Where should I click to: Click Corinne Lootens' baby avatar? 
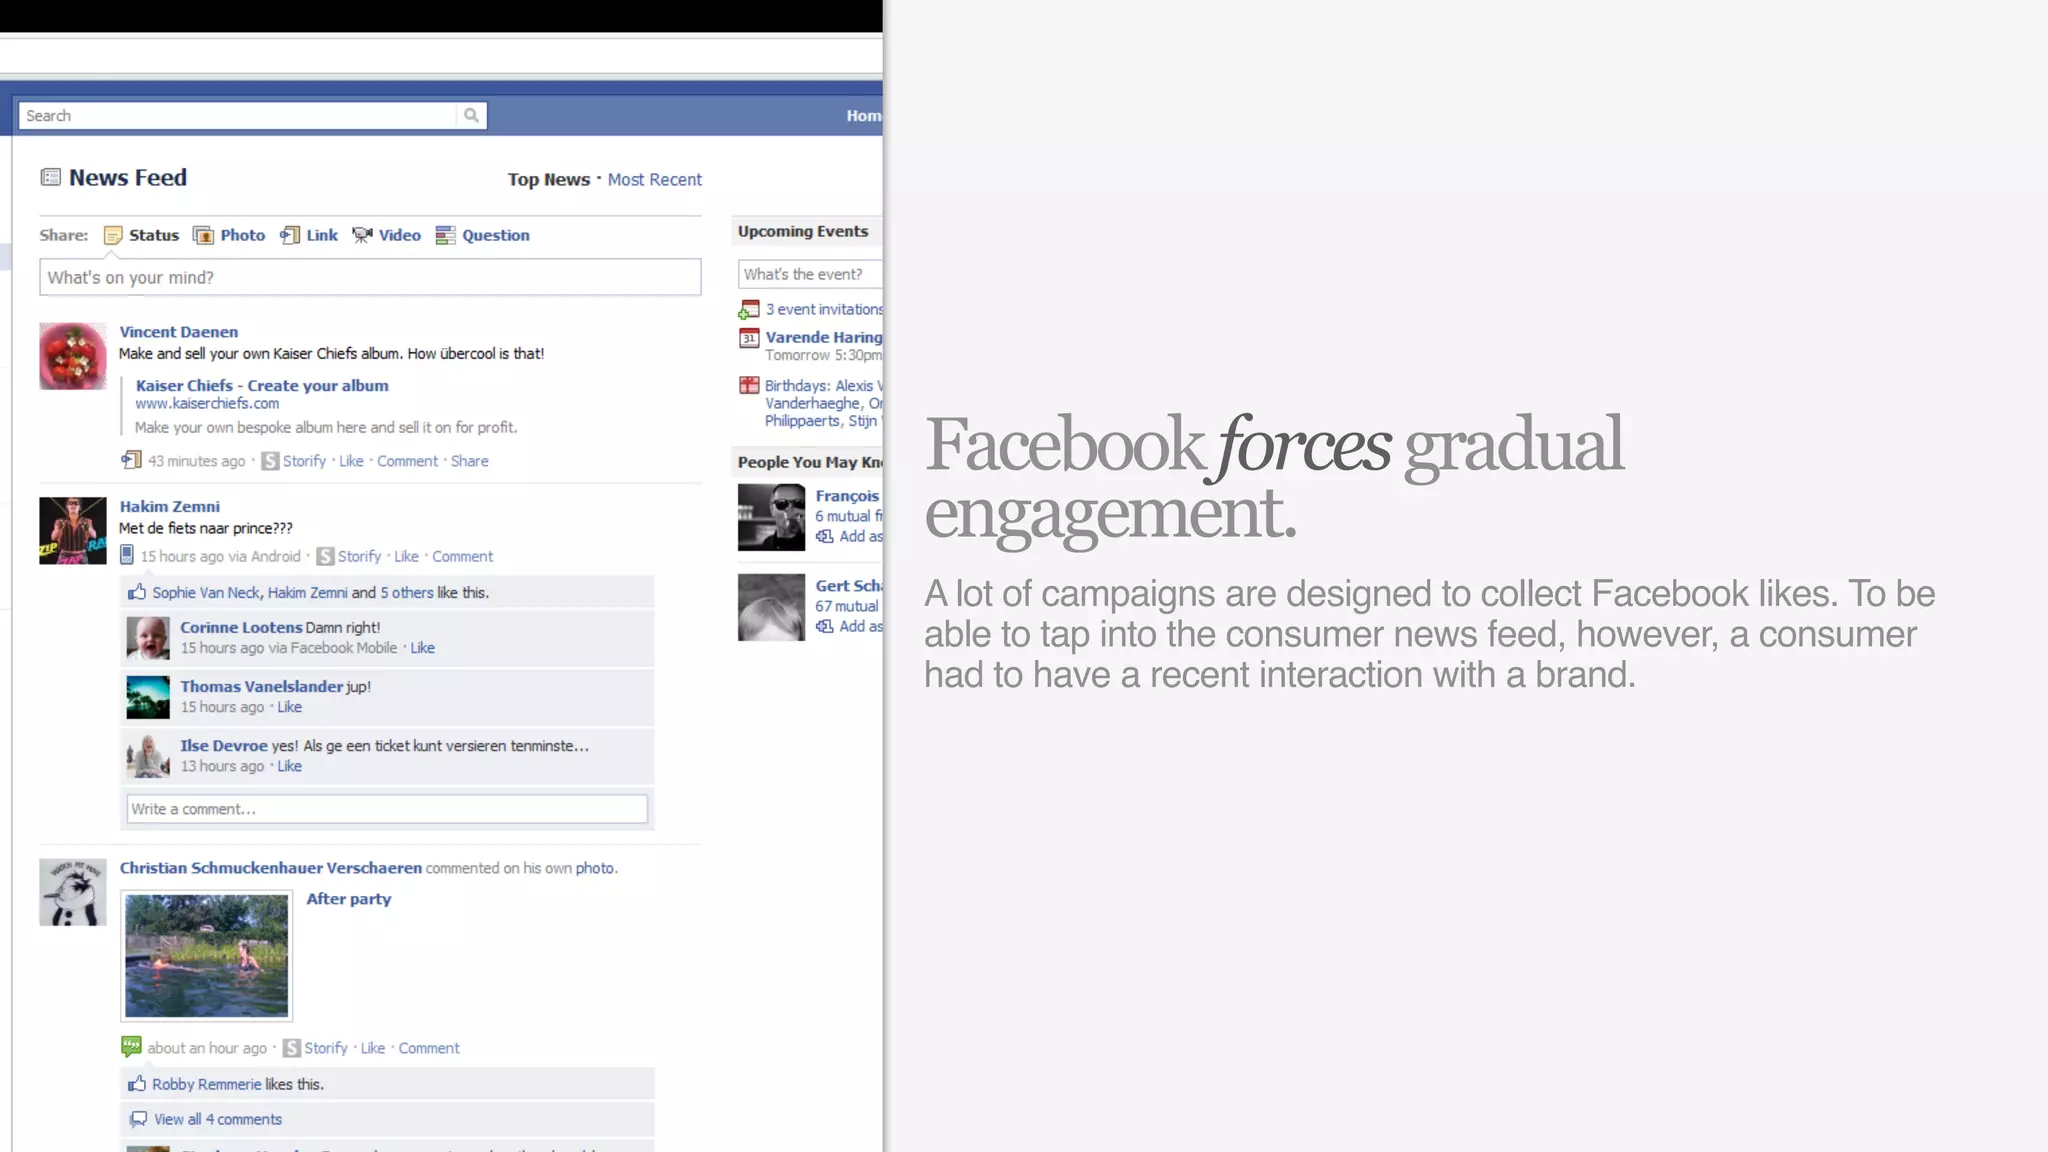(148, 638)
